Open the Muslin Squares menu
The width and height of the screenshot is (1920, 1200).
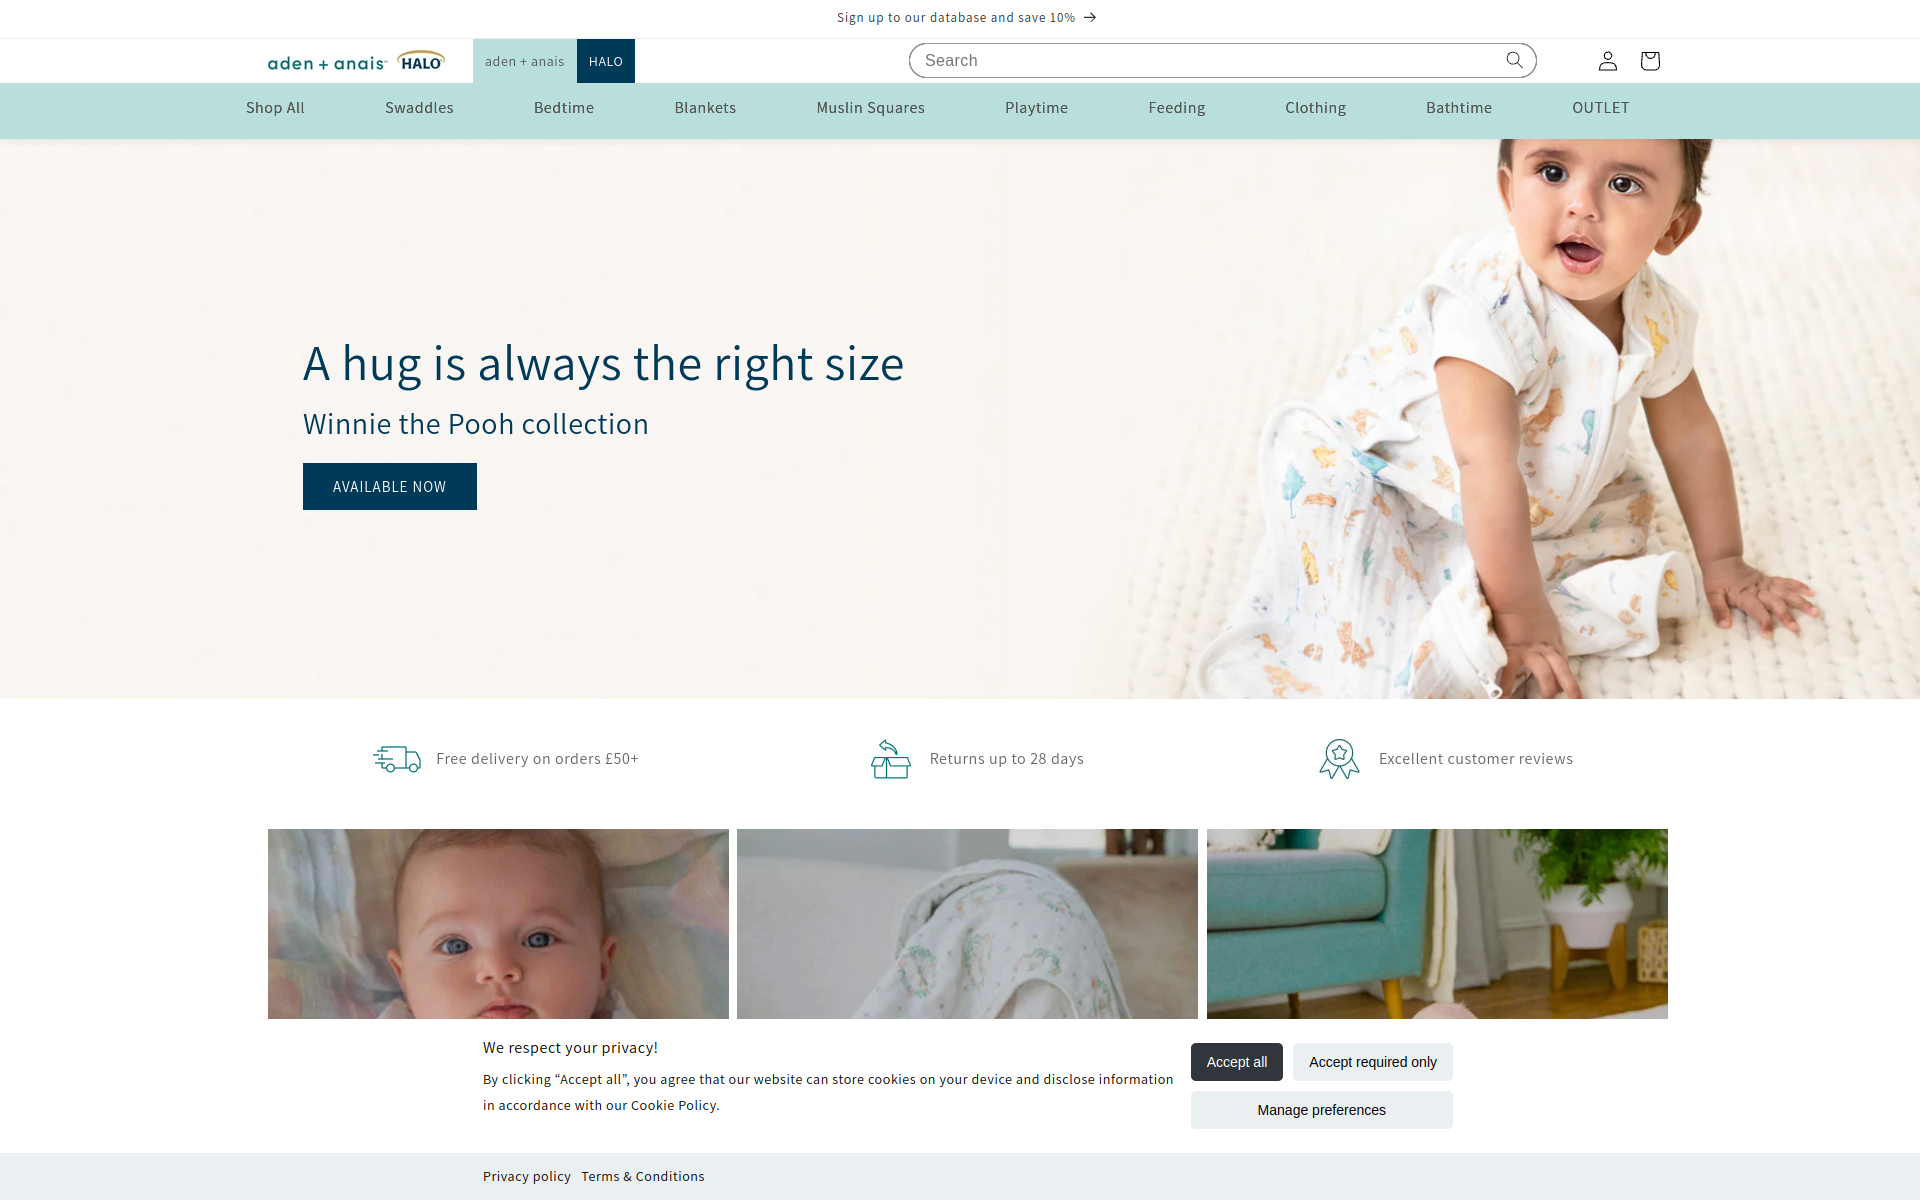[x=870, y=108]
